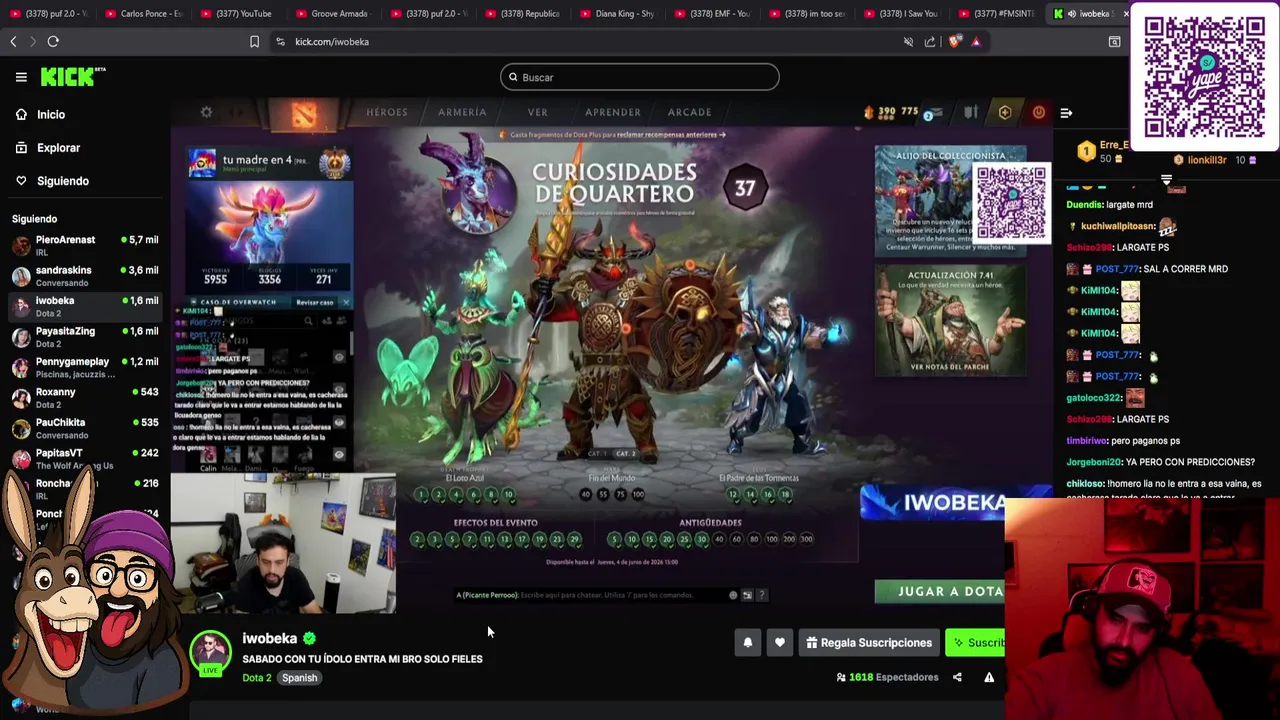Click Regala Suscripciones button
The image size is (1280, 720).
click(869, 643)
